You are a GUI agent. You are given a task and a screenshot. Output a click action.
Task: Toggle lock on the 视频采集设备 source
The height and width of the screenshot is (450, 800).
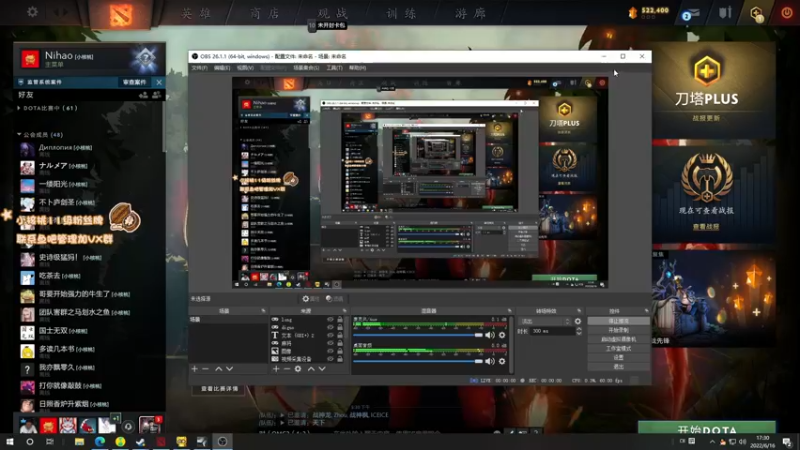[x=340, y=359]
